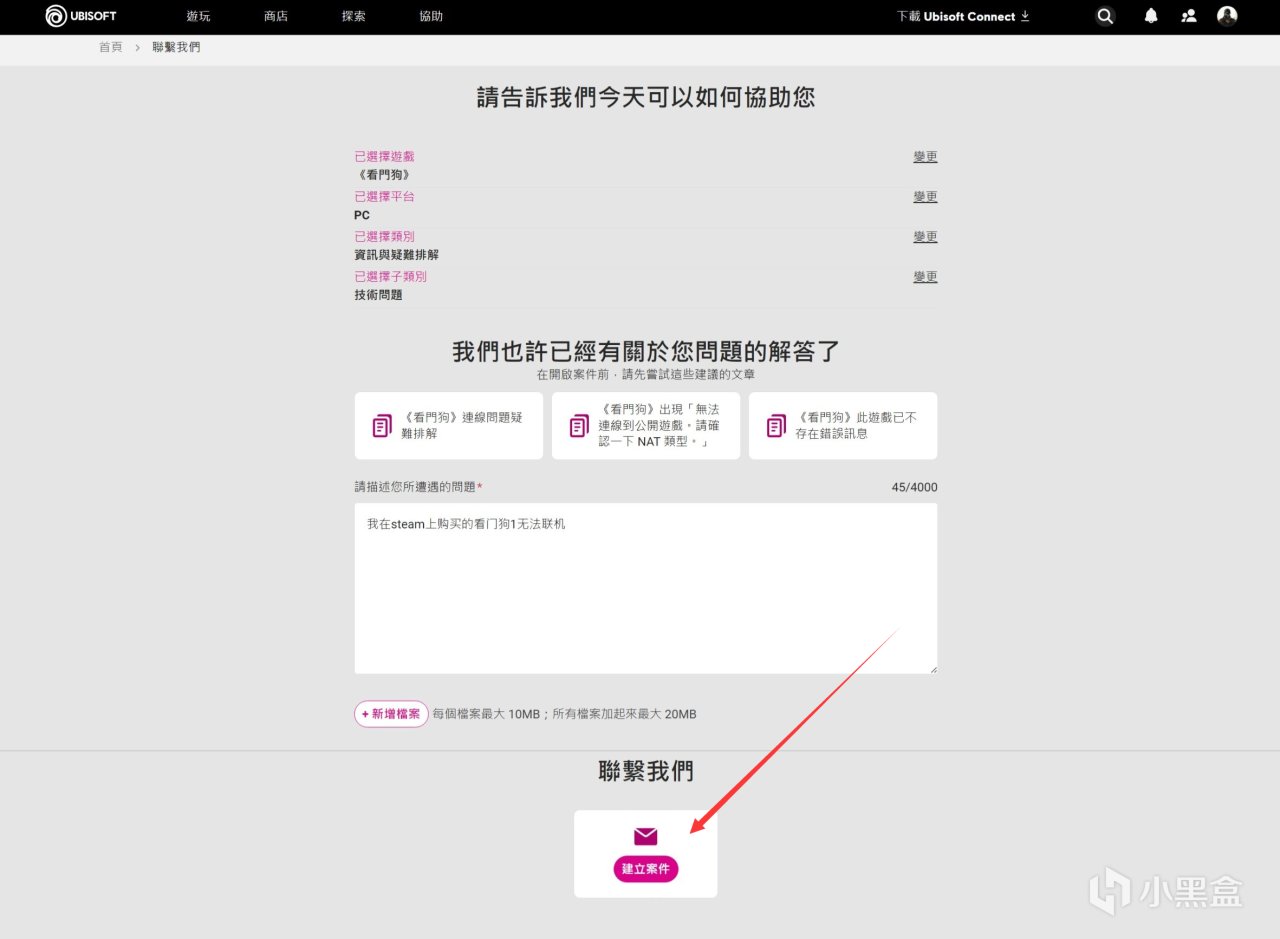The width and height of the screenshot is (1280, 939).
Task: Click the 45/4000 character counter
Action: 914,488
